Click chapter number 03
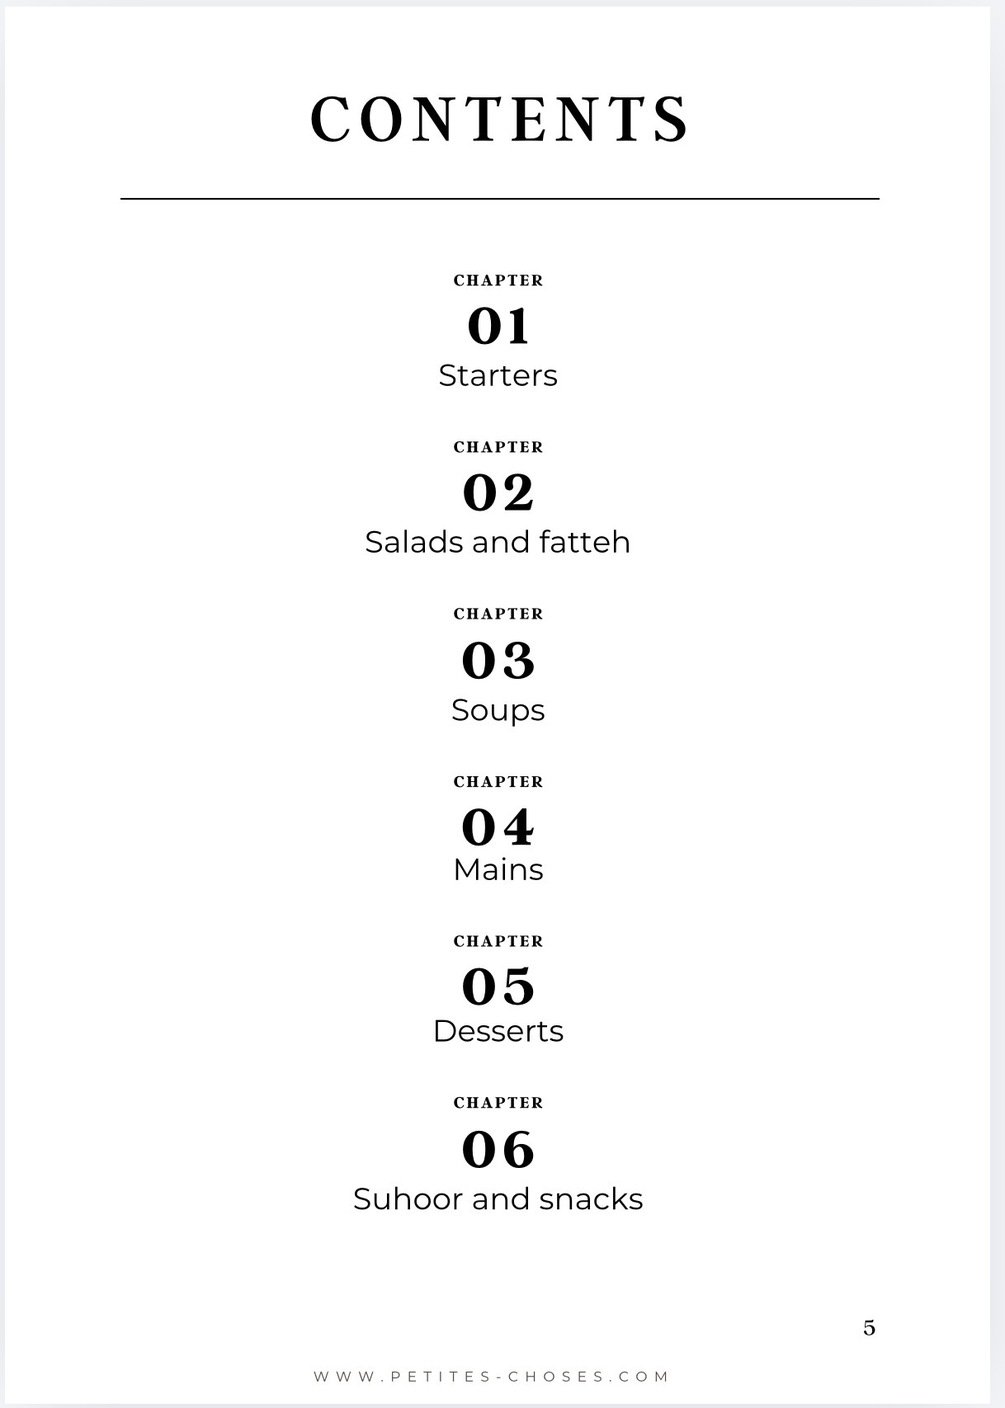This screenshot has width=1005, height=1408. [x=498, y=660]
